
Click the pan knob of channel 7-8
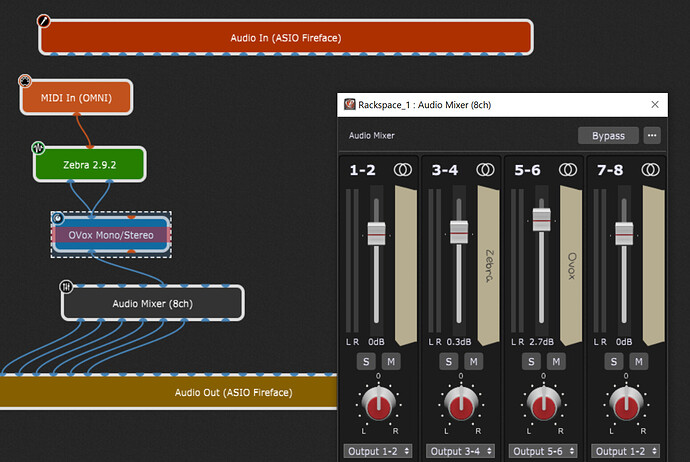(x=626, y=403)
